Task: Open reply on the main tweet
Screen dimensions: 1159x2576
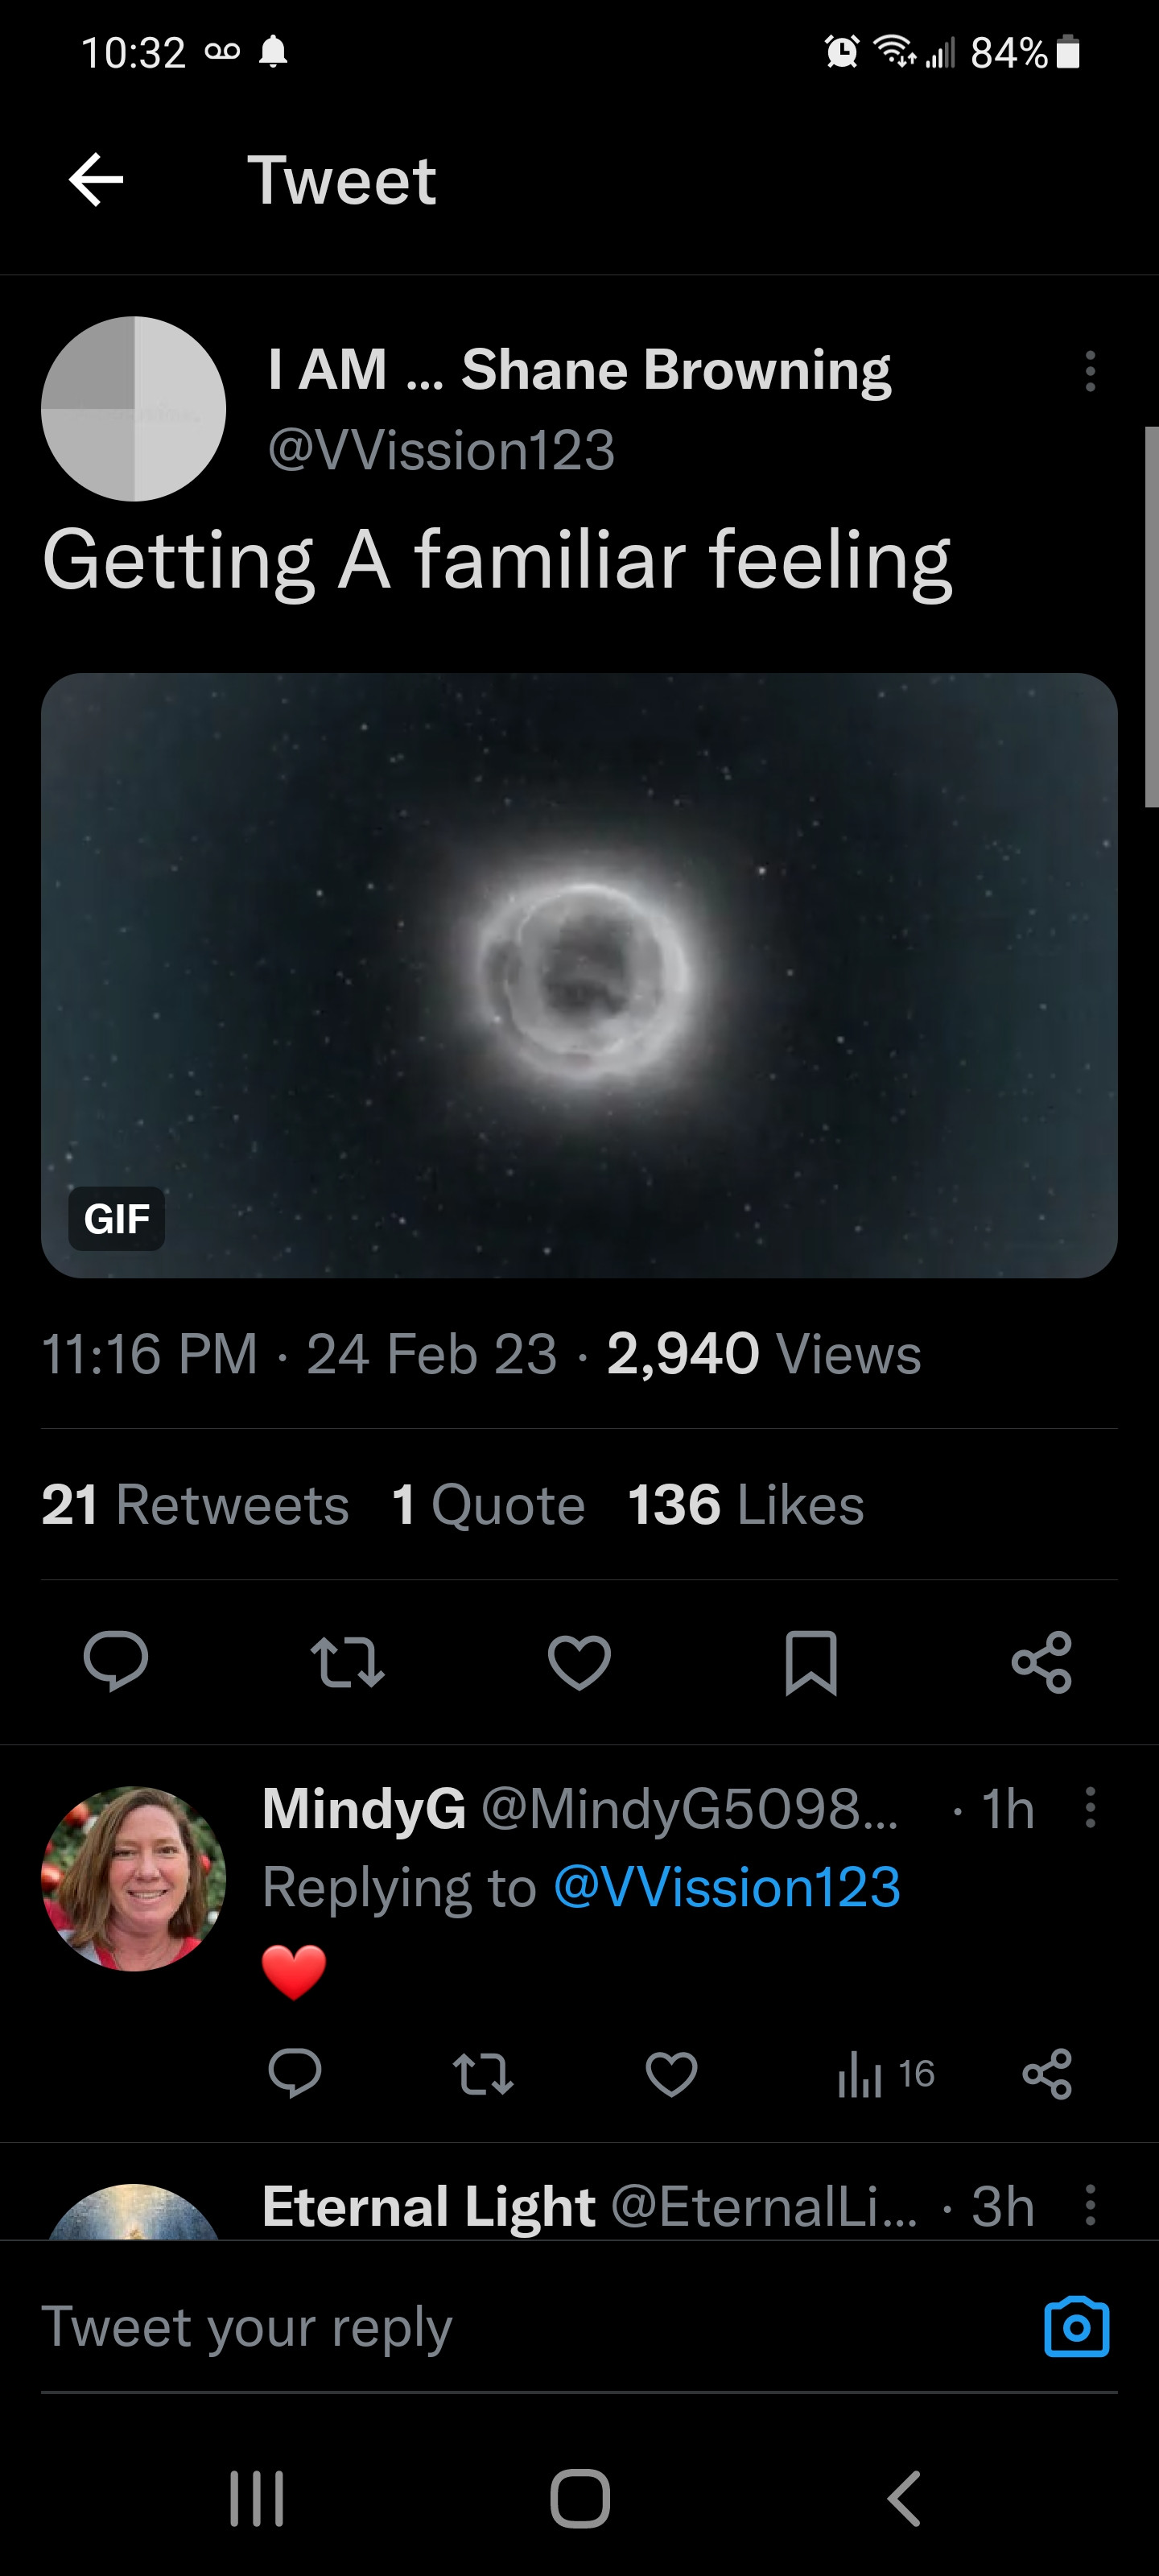Action: [x=116, y=1661]
